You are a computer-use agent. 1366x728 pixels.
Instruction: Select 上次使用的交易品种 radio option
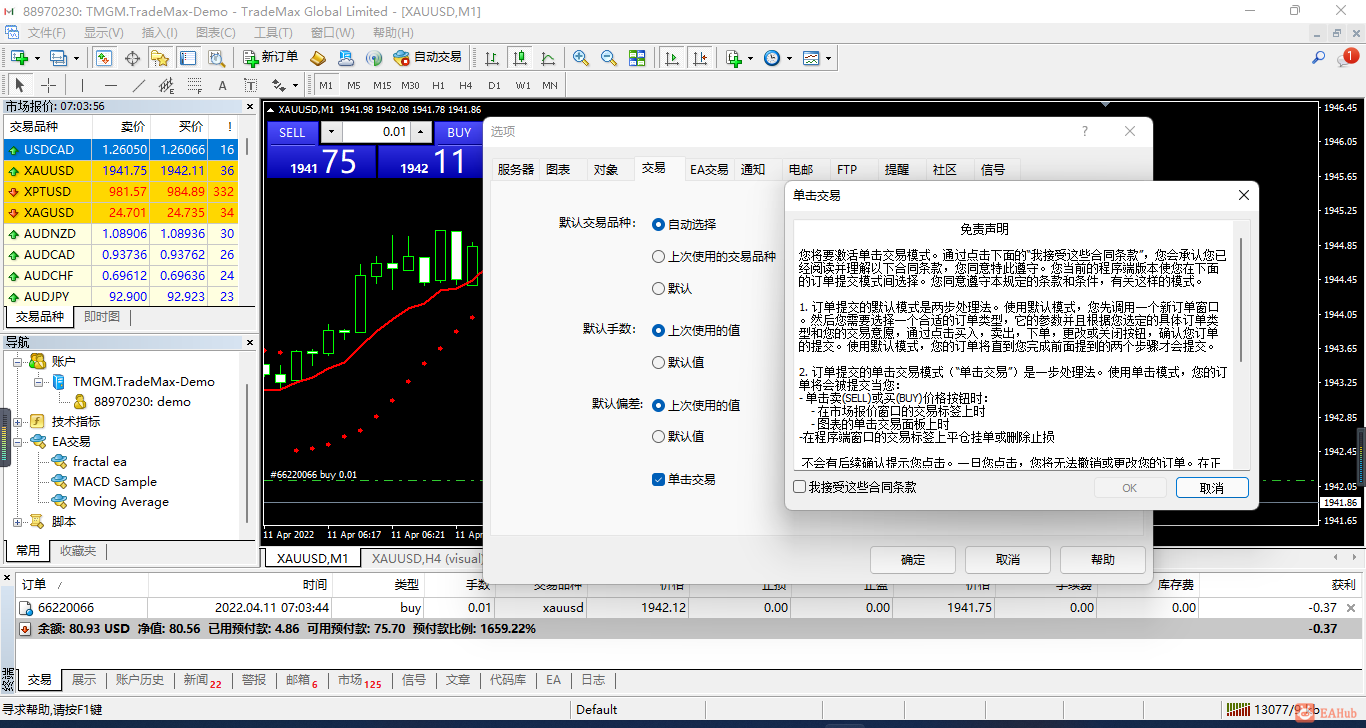point(658,256)
